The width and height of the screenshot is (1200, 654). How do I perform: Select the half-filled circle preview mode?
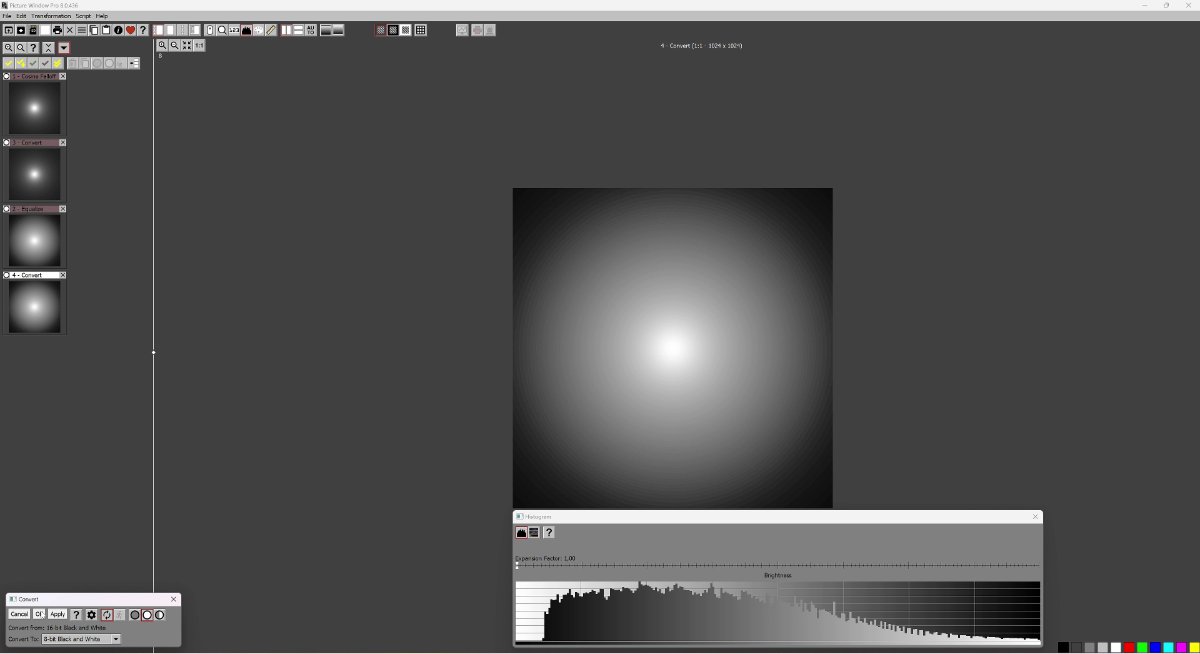[160, 615]
